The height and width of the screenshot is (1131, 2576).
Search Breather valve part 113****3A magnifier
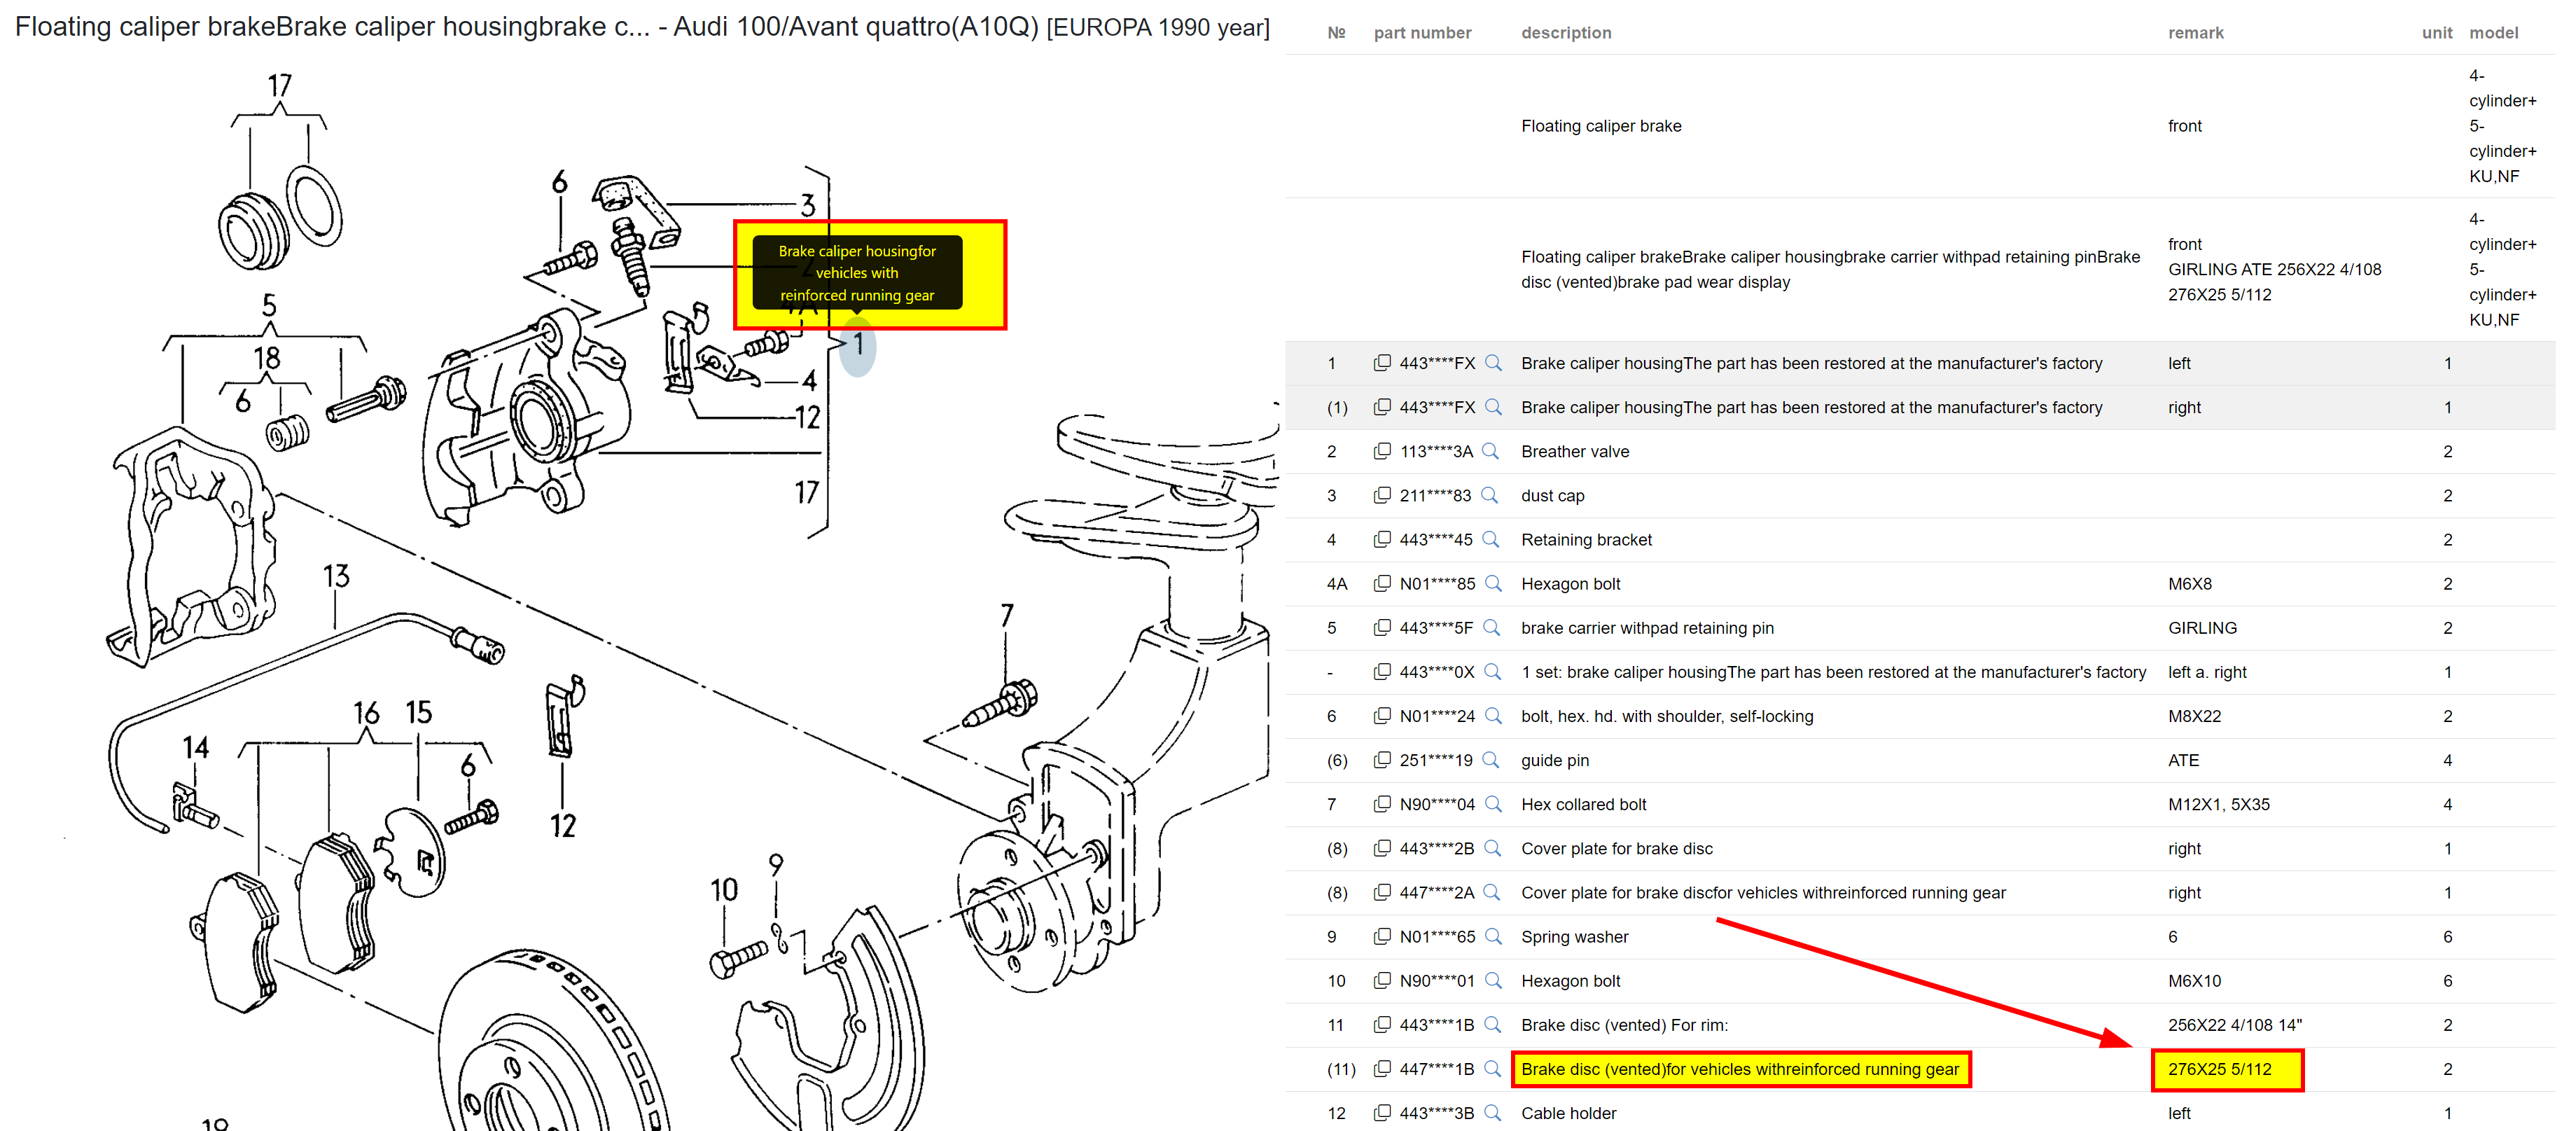[x=1490, y=451]
